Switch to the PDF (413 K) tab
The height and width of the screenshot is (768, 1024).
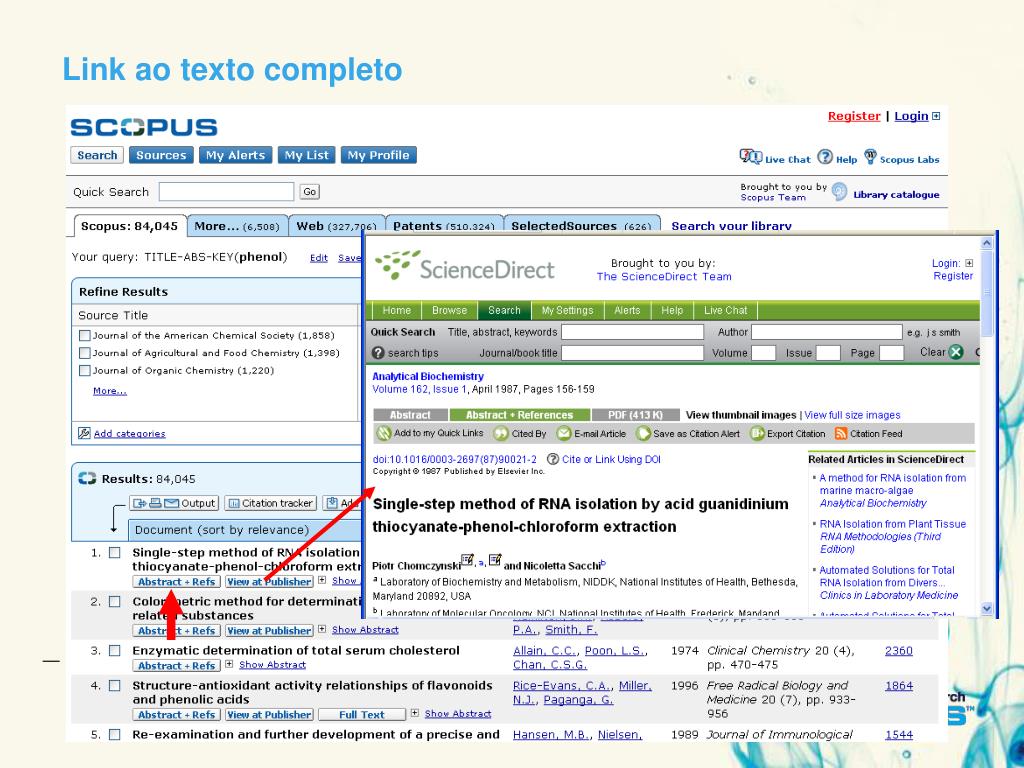coord(635,415)
